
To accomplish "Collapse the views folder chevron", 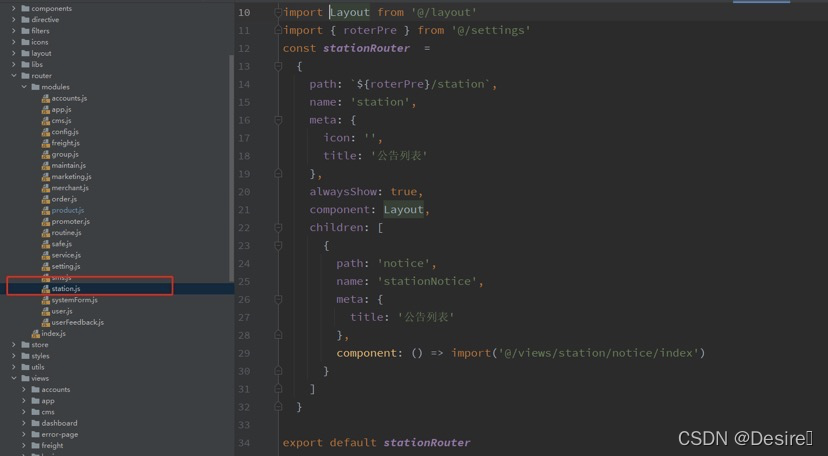I will coord(14,378).
